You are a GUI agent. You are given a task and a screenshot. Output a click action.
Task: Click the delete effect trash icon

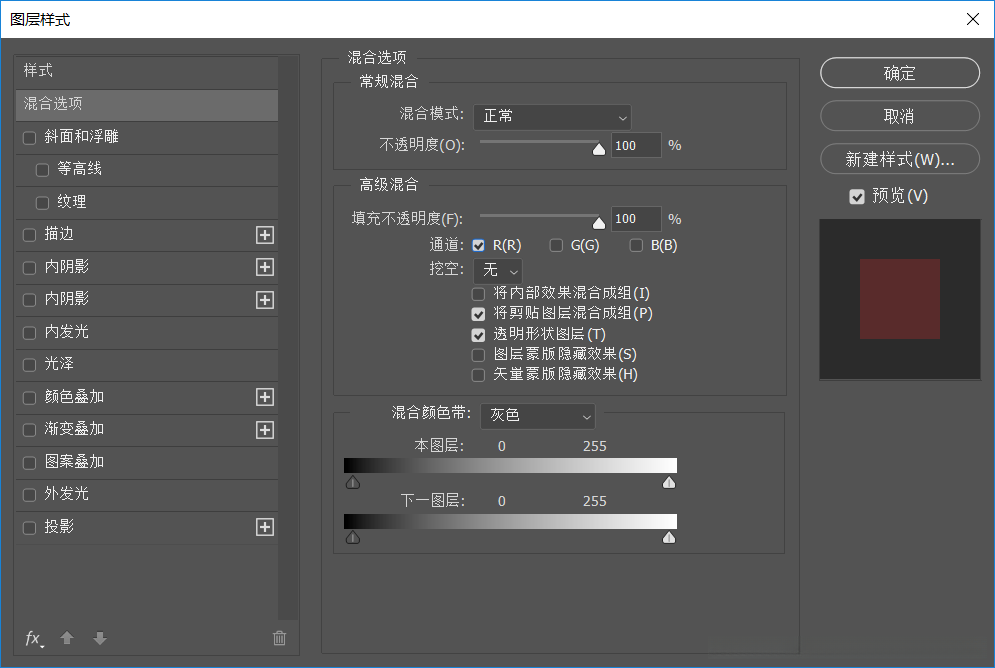point(279,638)
